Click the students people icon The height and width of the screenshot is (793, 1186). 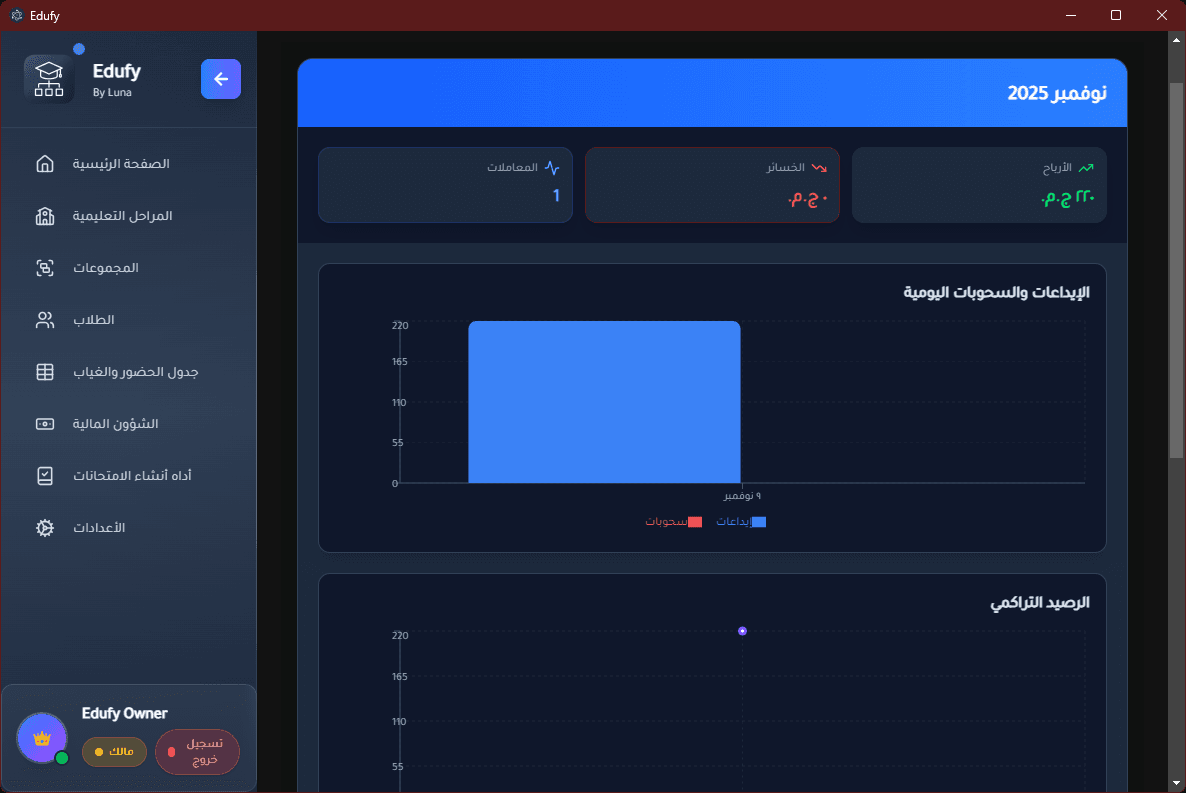pyautogui.click(x=45, y=320)
